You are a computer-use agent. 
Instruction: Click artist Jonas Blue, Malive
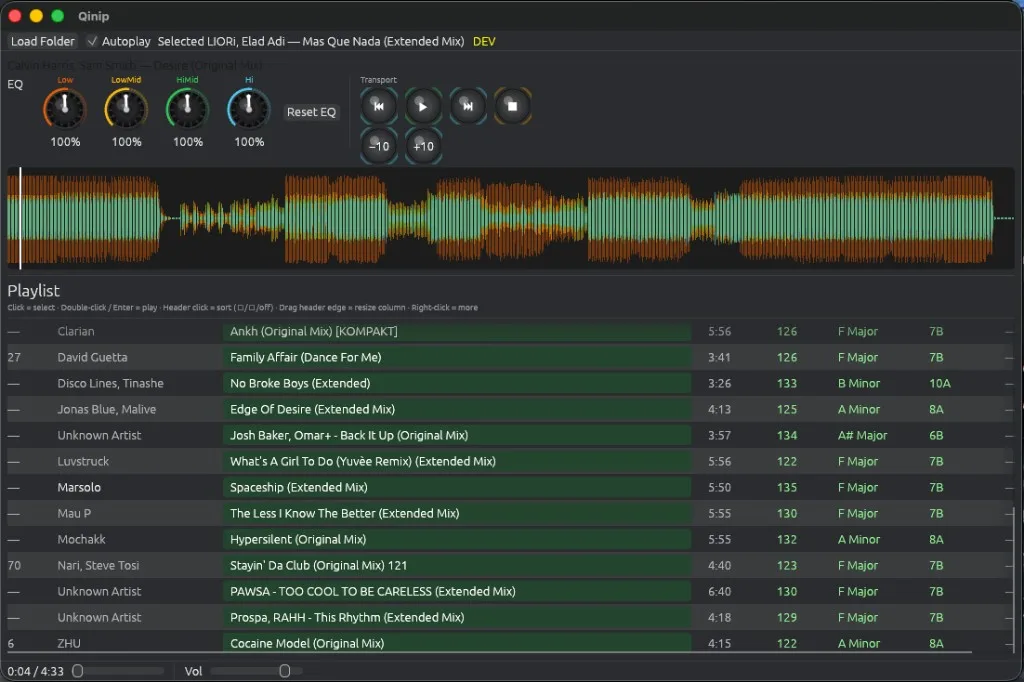click(106, 410)
